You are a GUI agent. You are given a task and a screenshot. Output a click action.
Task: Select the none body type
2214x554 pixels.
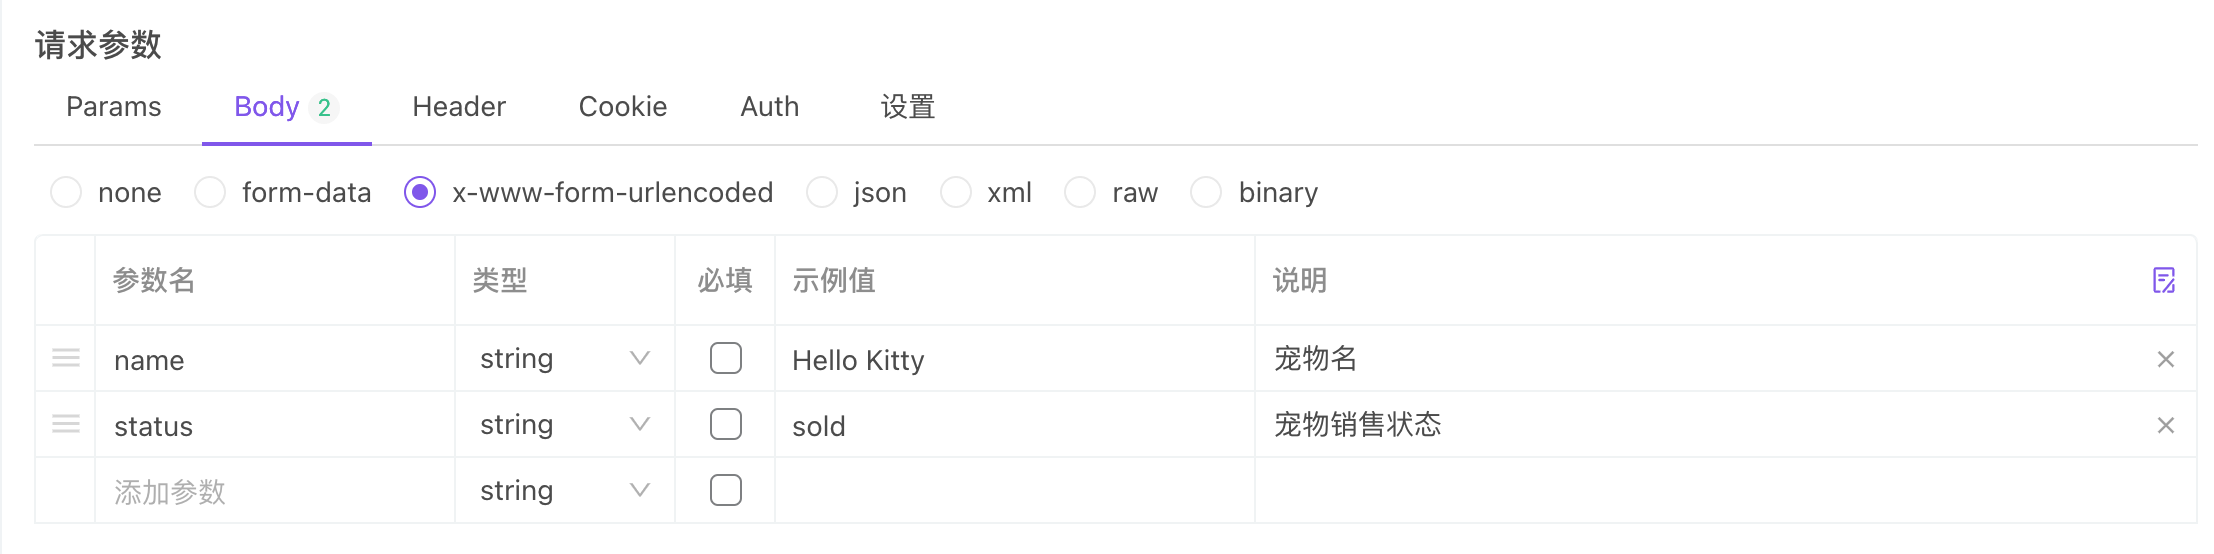pyautogui.click(x=66, y=192)
